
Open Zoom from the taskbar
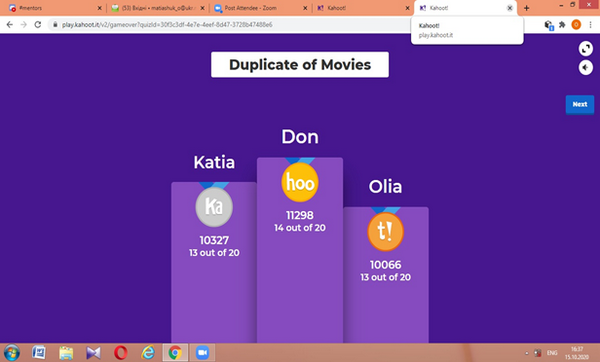click(x=202, y=352)
